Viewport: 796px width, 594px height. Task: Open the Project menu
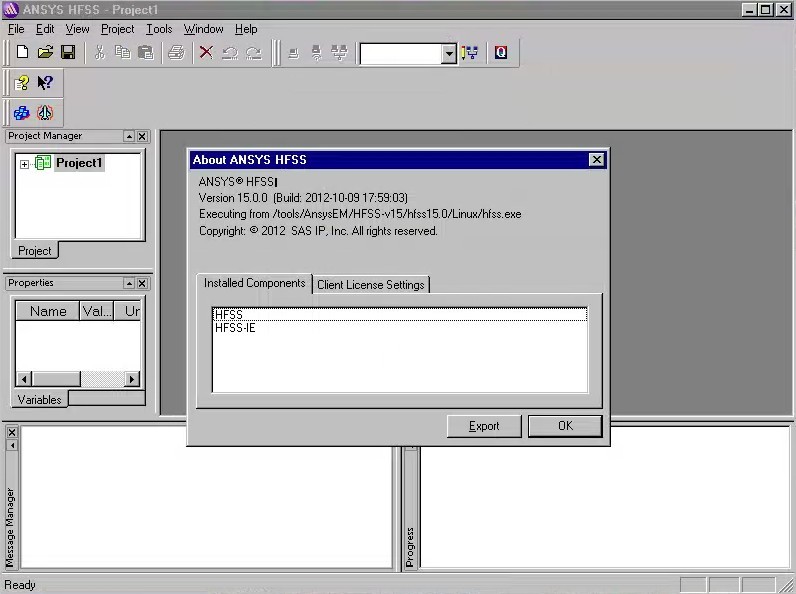(117, 29)
